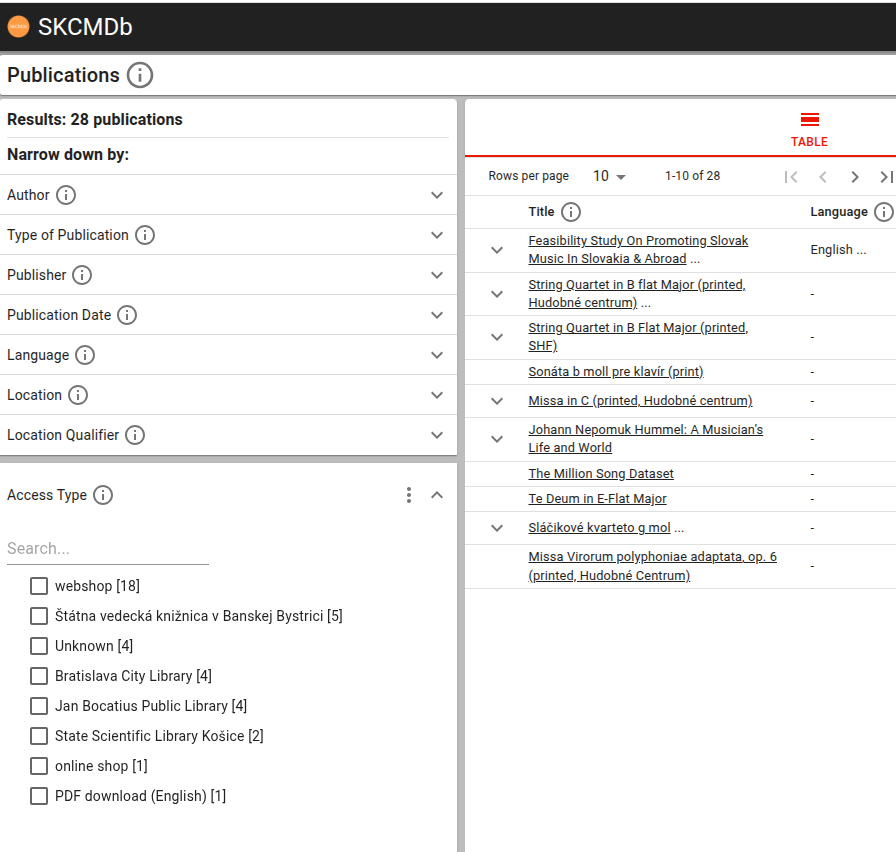Click info icon next to Title column

click(x=571, y=212)
